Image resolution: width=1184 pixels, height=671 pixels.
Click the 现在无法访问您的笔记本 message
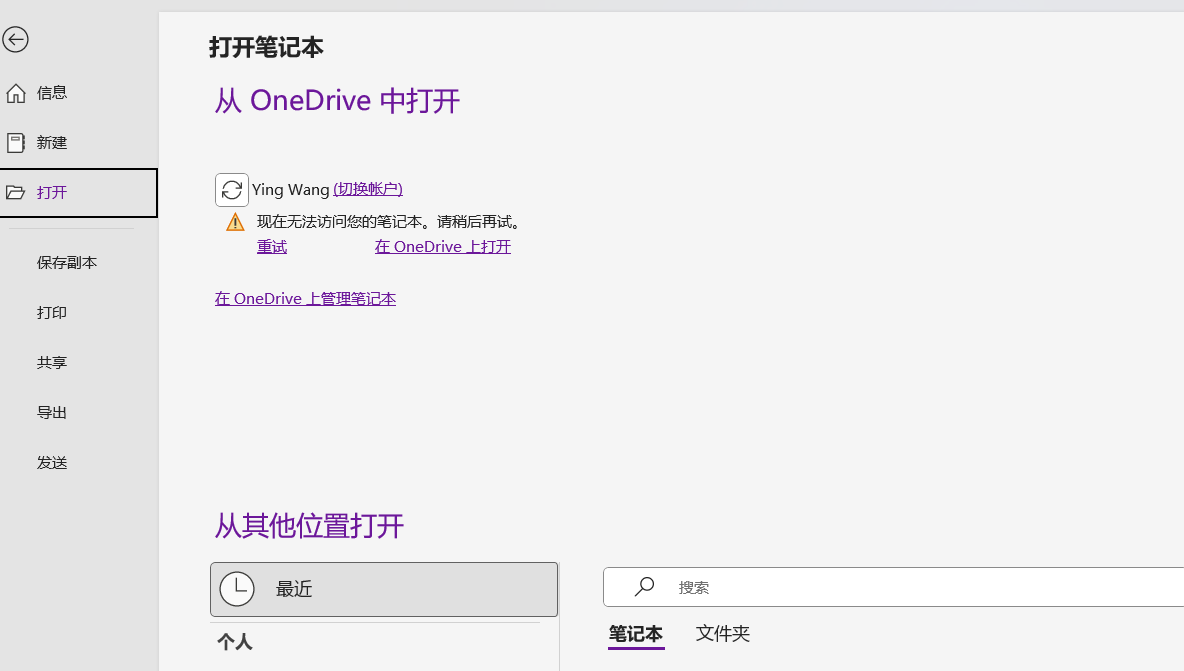(388, 222)
